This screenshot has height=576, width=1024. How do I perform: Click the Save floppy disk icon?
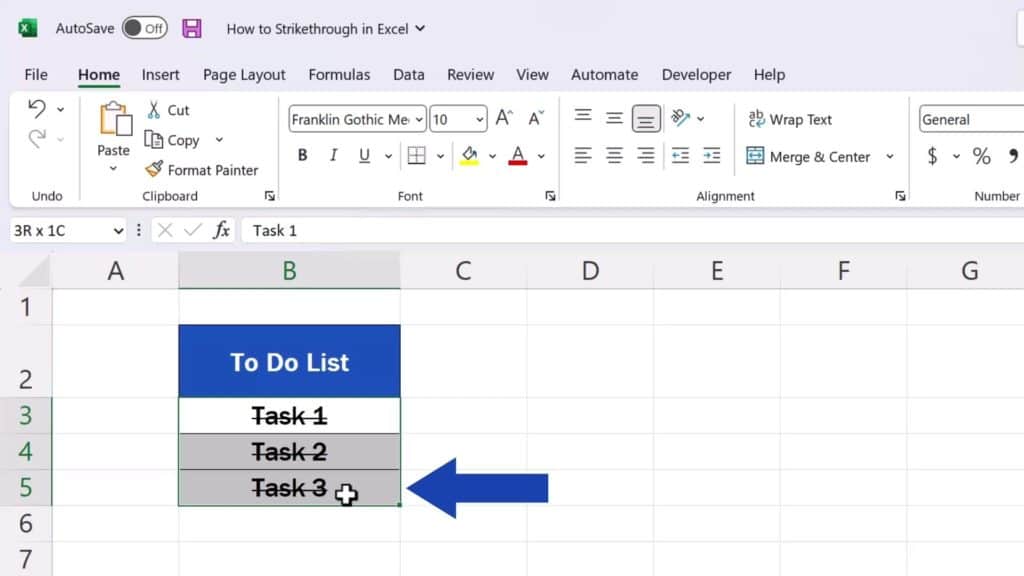pyautogui.click(x=192, y=28)
